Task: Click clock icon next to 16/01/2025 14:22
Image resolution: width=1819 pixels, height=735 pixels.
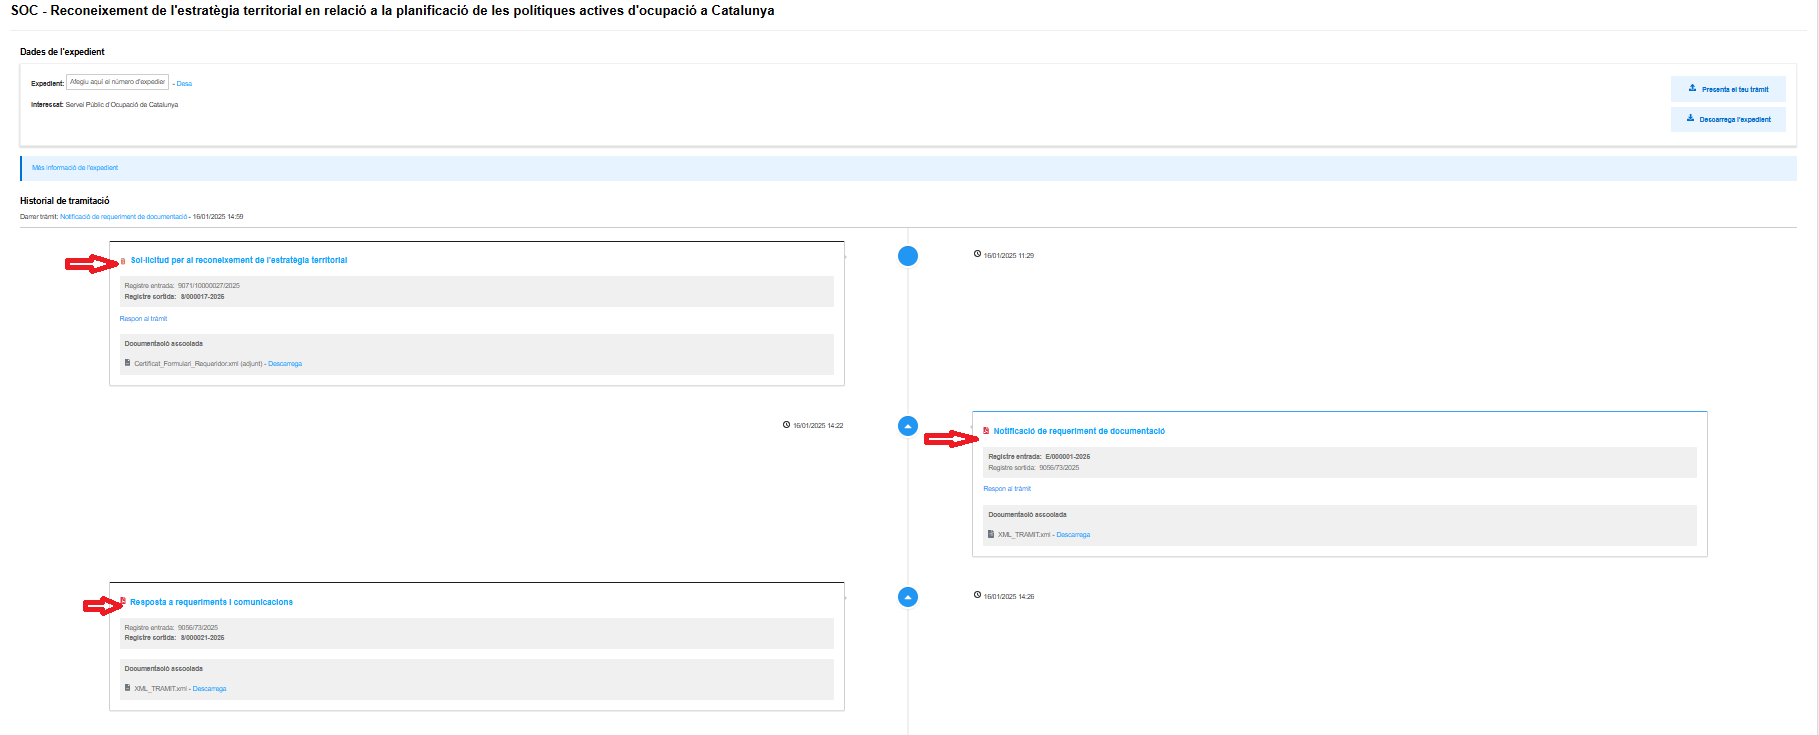Action: [x=786, y=425]
